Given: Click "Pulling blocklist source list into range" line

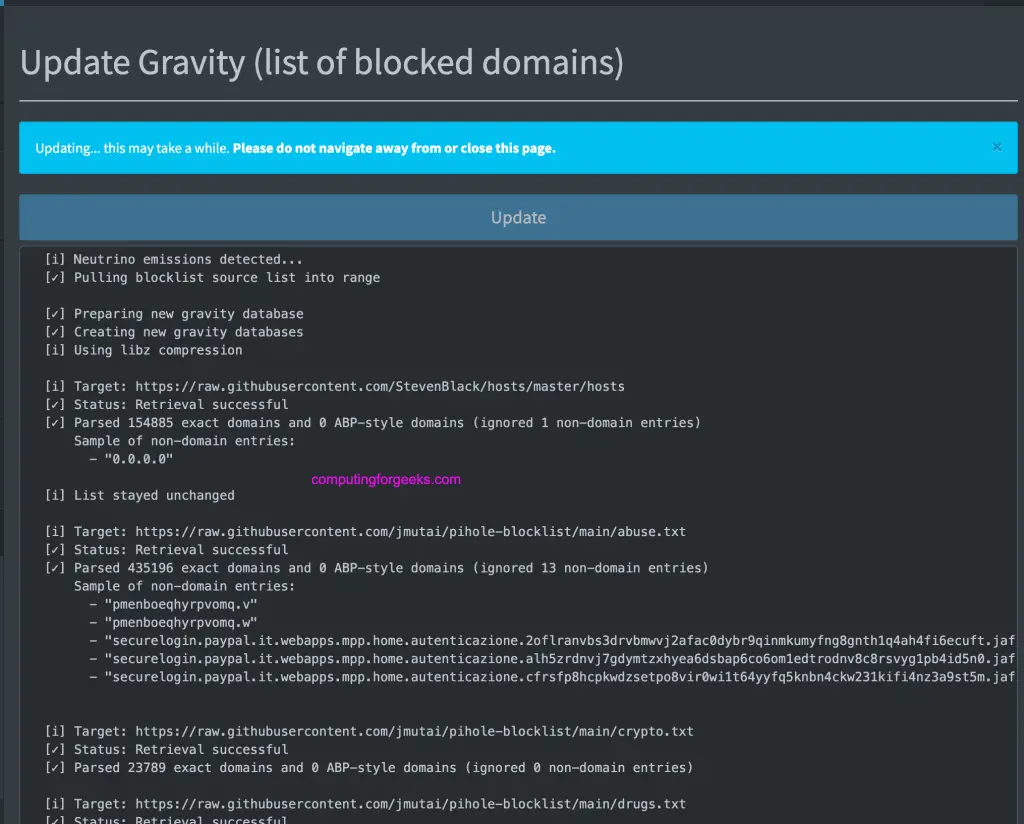Looking at the screenshot, I should [212, 277].
